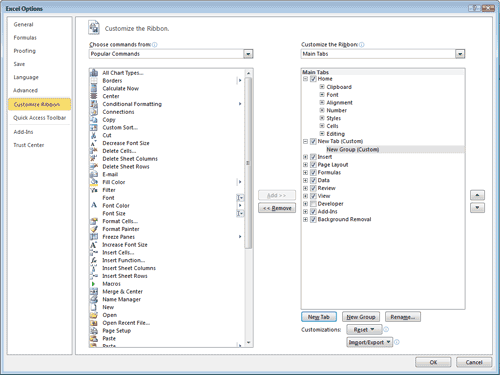500x375 pixels.
Task: Click the Custom Sort icon
Action: (x=94, y=127)
